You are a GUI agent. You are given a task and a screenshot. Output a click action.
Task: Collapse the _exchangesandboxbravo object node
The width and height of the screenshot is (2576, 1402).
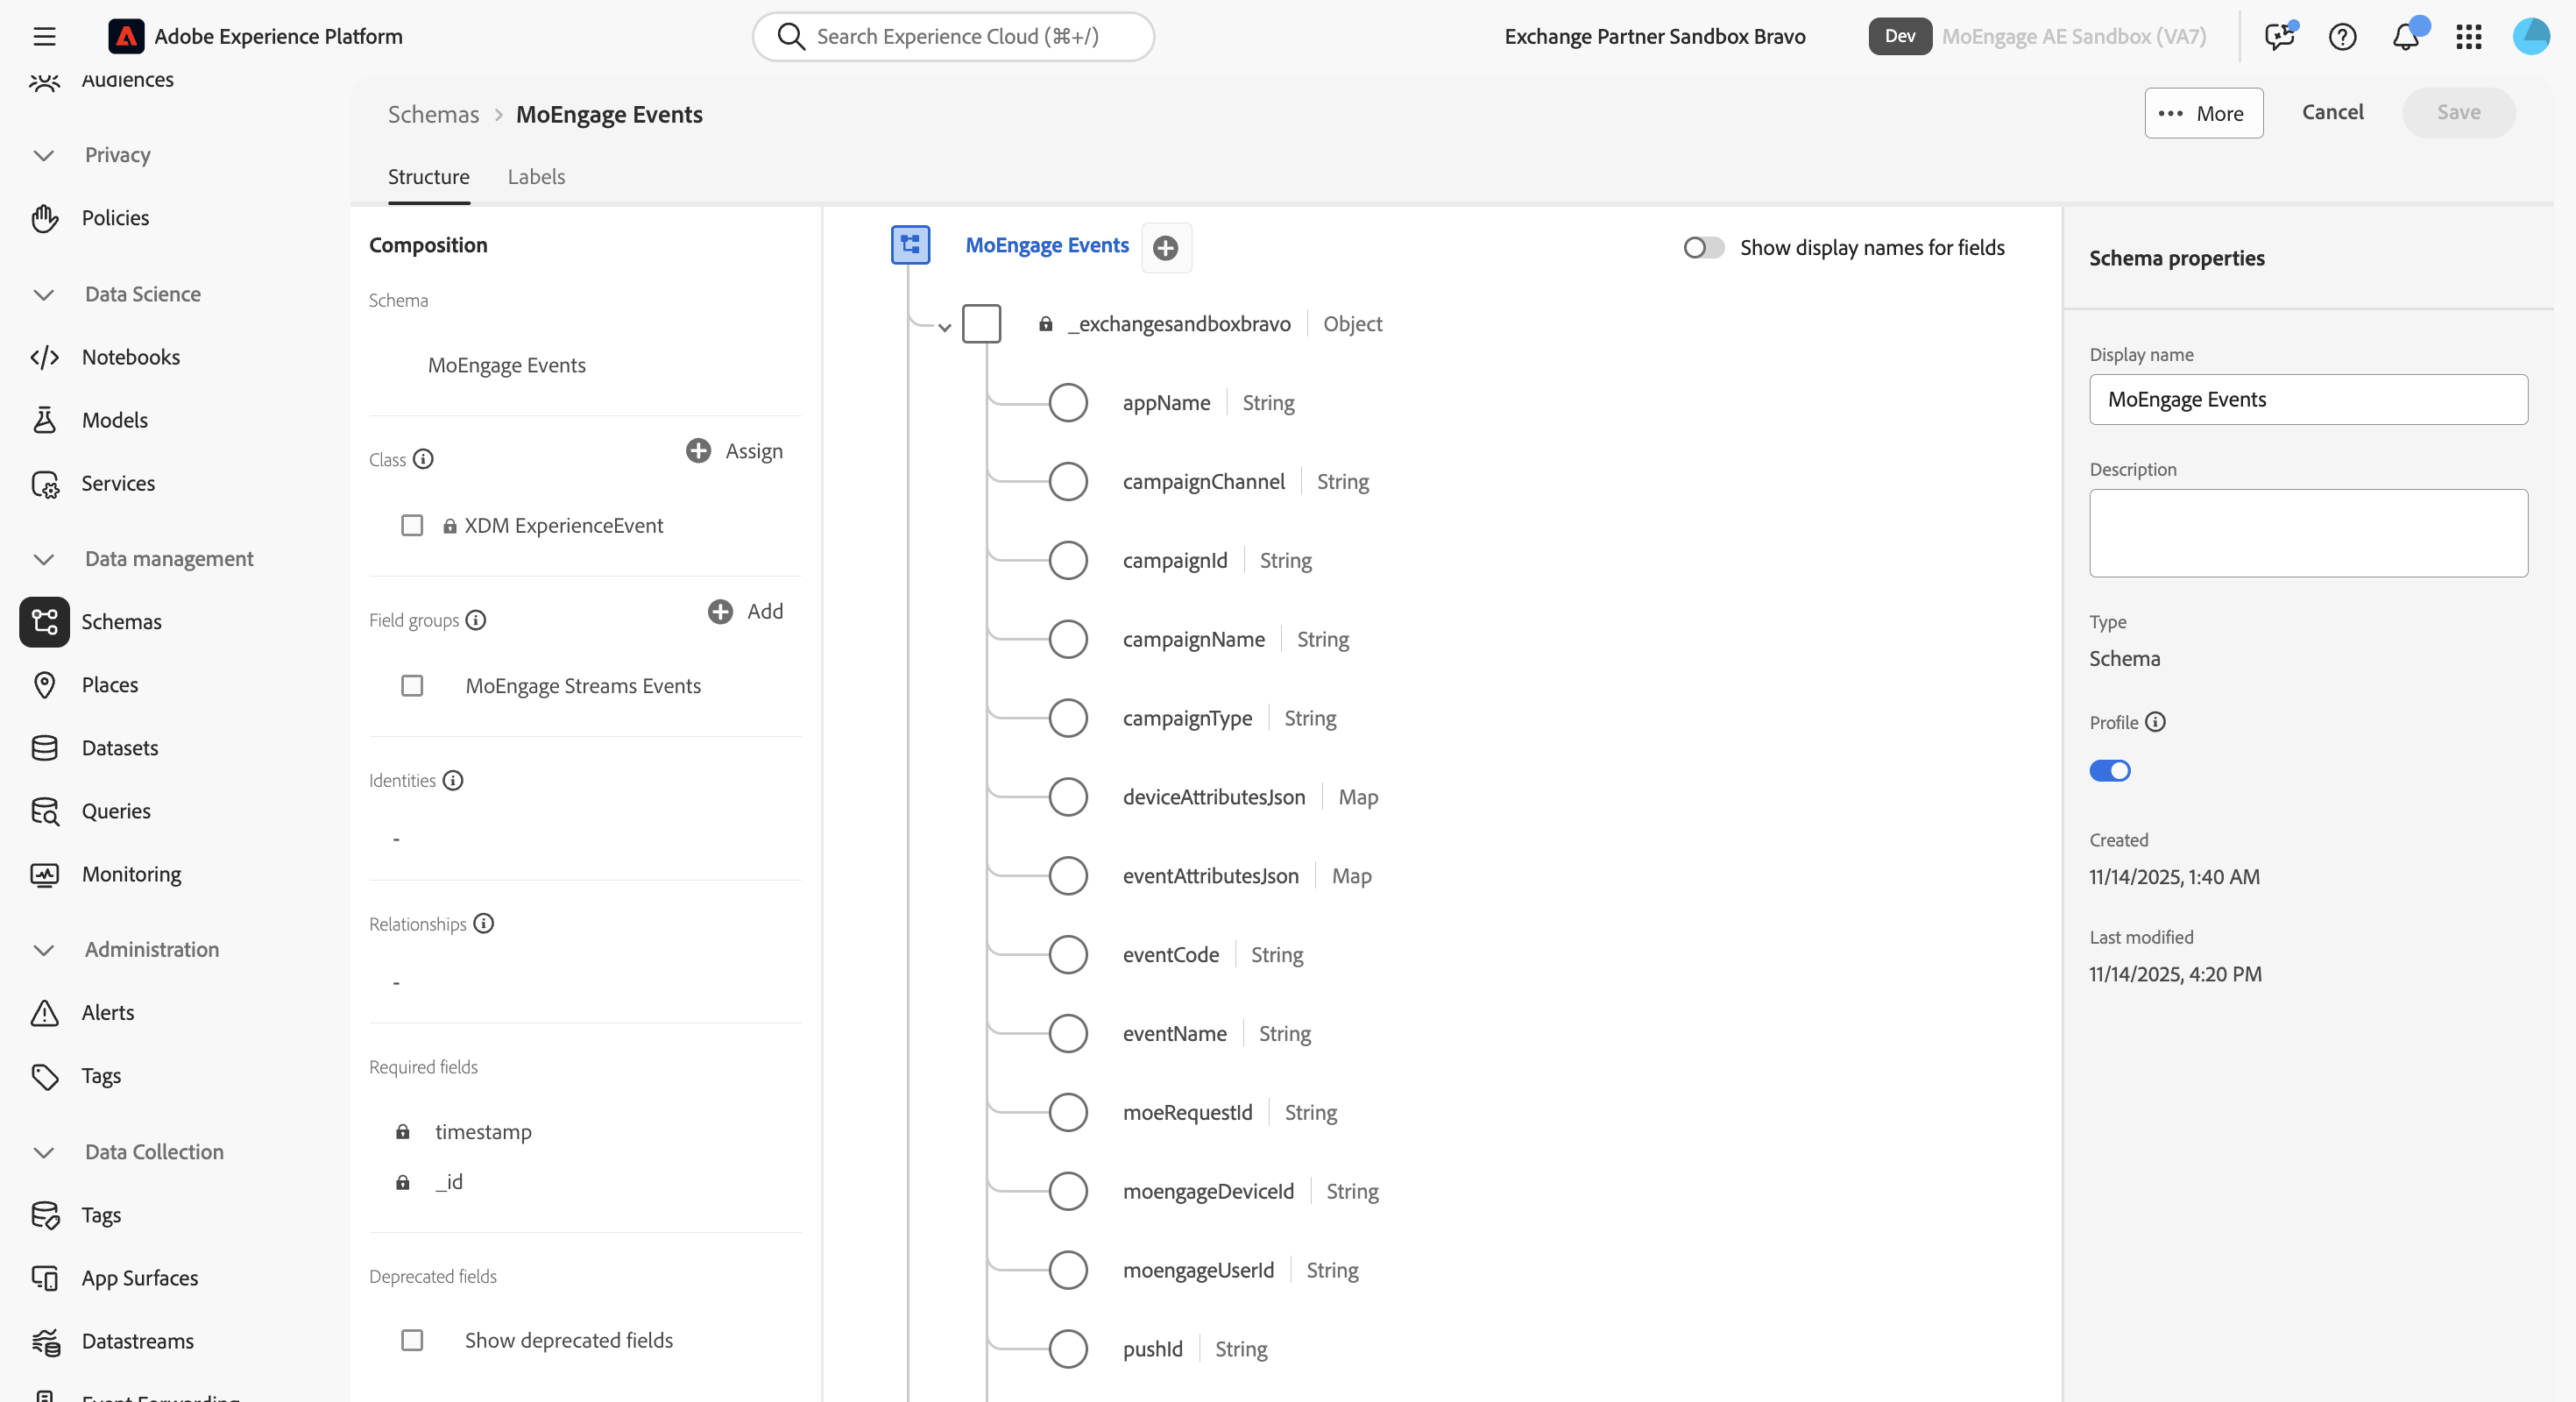click(x=943, y=326)
